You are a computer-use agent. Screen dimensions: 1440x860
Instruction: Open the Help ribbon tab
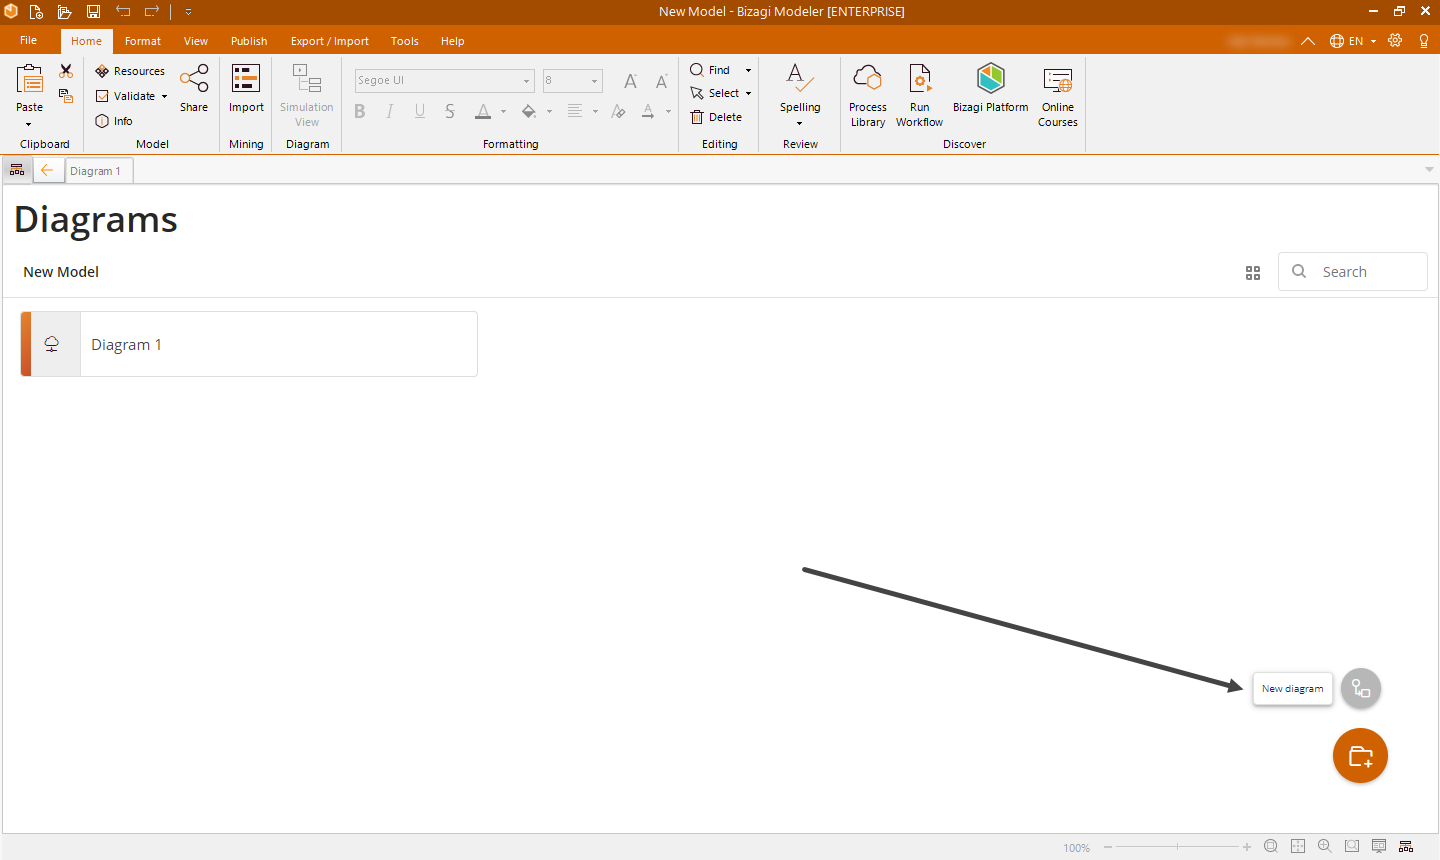pos(453,41)
